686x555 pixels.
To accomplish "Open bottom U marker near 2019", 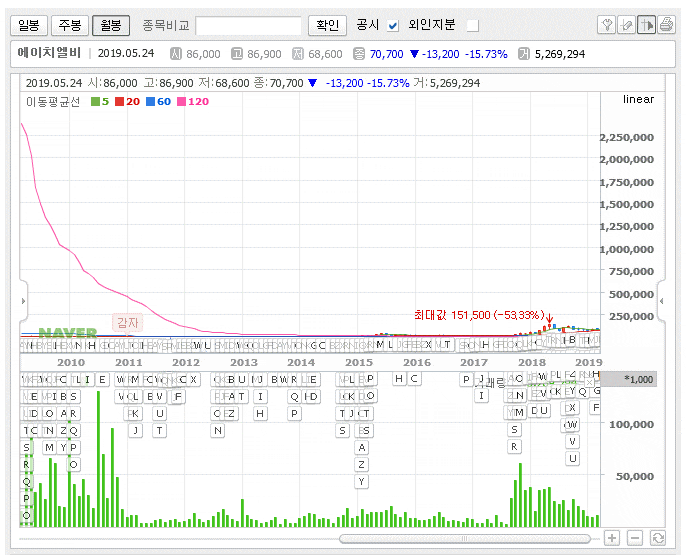I will pyautogui.click(x=572, y=458).
